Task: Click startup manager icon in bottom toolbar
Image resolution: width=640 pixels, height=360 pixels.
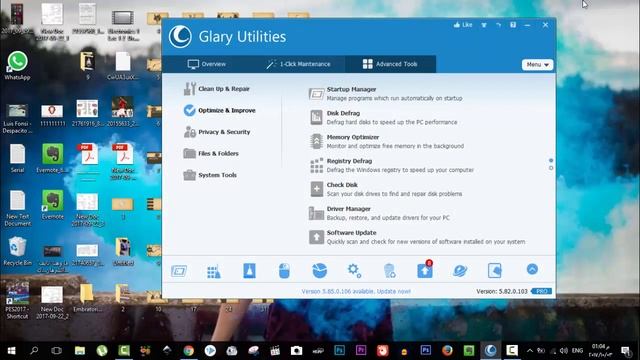Action: coord(179,271)
